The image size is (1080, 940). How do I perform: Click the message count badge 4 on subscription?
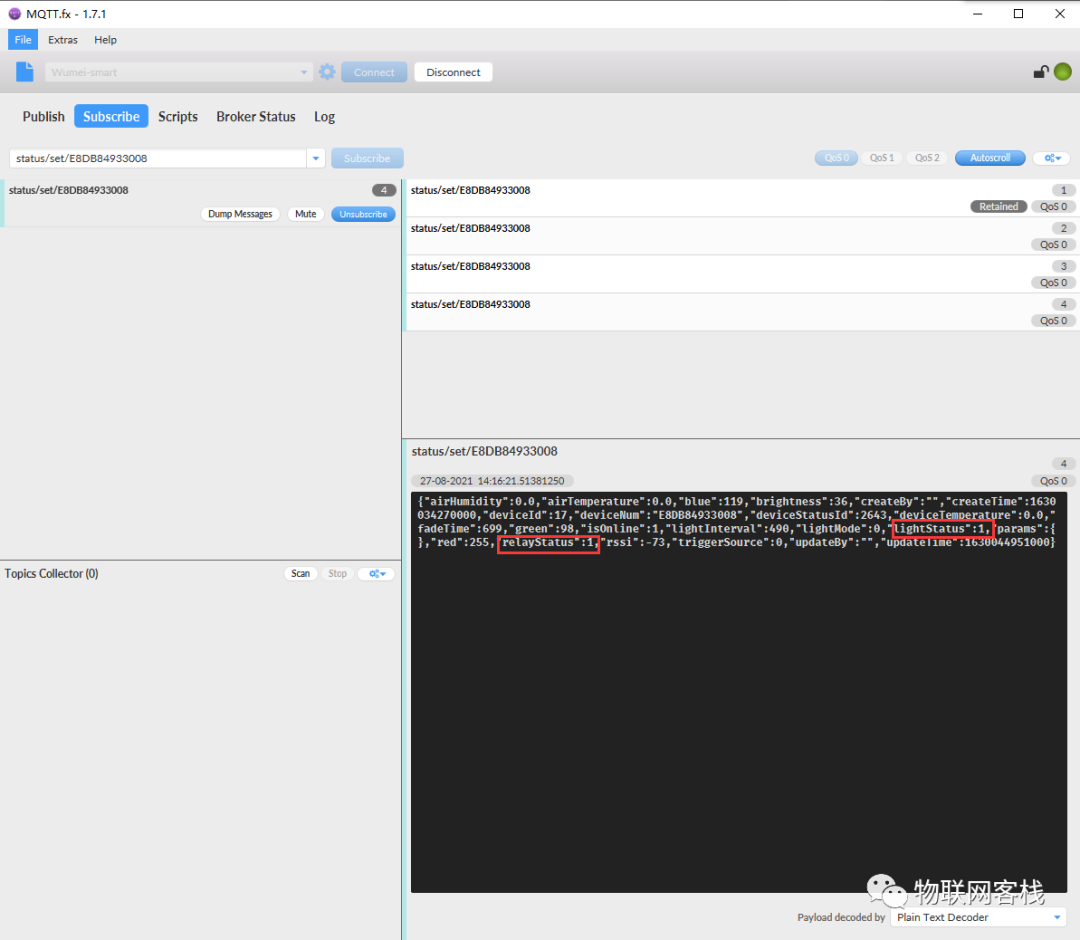(x=384, y=190)
